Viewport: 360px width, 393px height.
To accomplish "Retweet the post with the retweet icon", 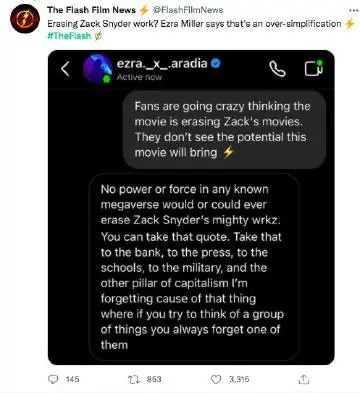I will [x=134, y=379].
